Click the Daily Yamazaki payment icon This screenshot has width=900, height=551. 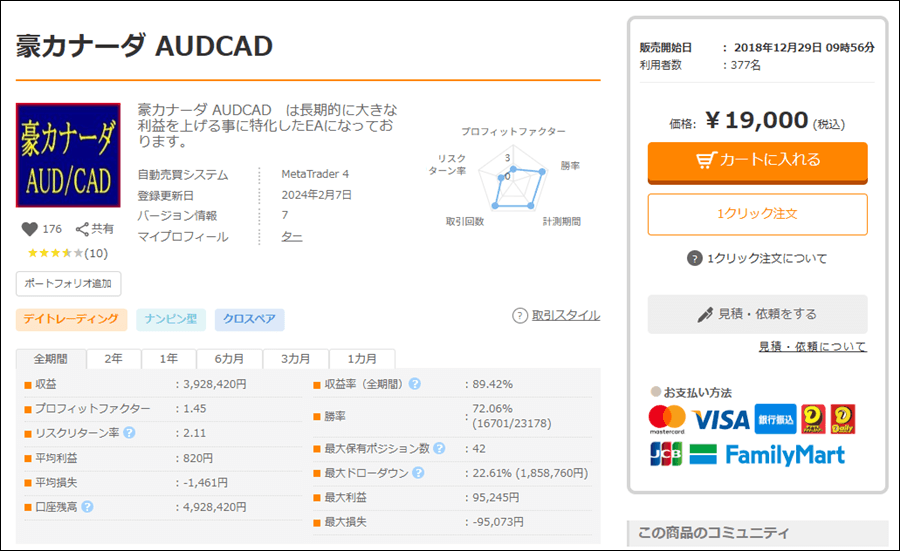pos(842,419)
